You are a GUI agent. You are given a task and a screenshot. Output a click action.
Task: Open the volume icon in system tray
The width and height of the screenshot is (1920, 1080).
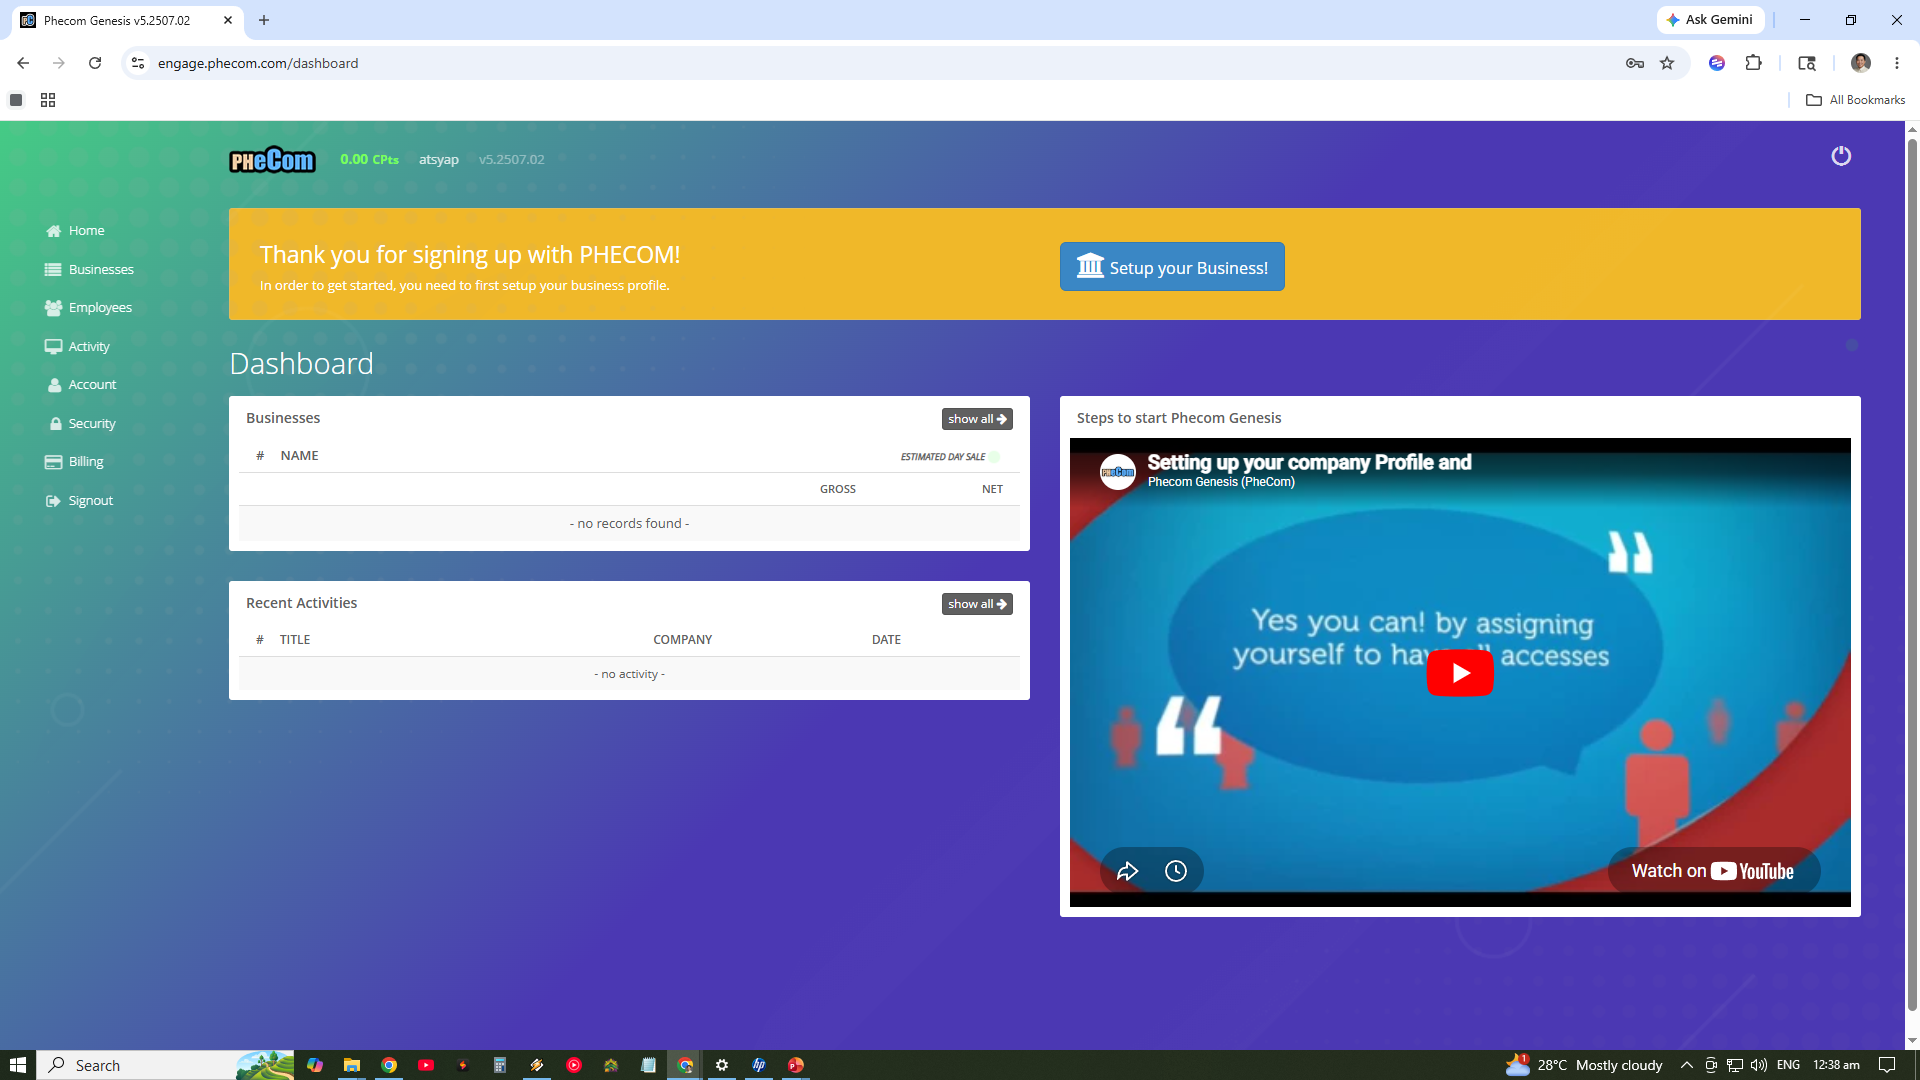click(x=1759, y=1065)
